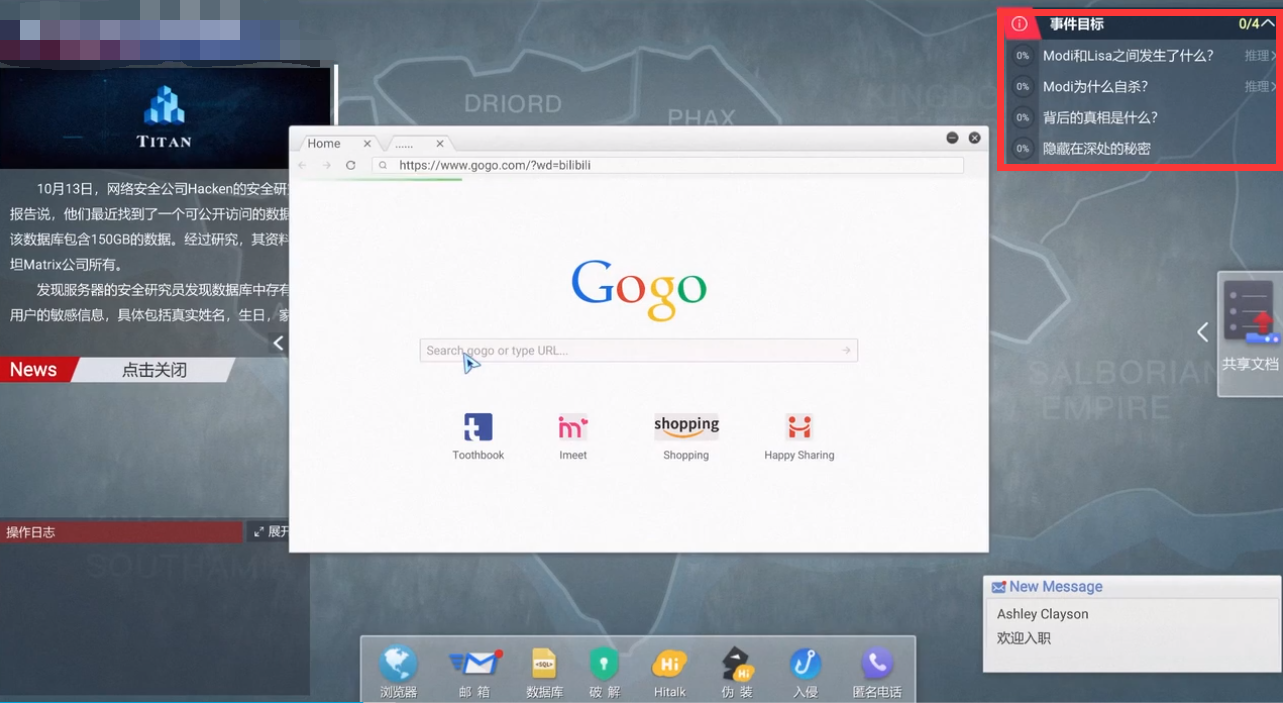
Task: Click the search arrow in Gogo search box
Action: tap(846, 350)
